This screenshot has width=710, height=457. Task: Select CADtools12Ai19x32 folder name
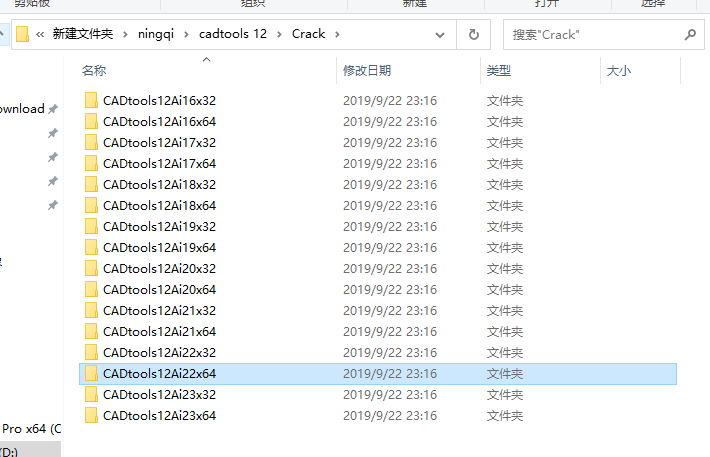pyautogui.click(x=159, y=226)
